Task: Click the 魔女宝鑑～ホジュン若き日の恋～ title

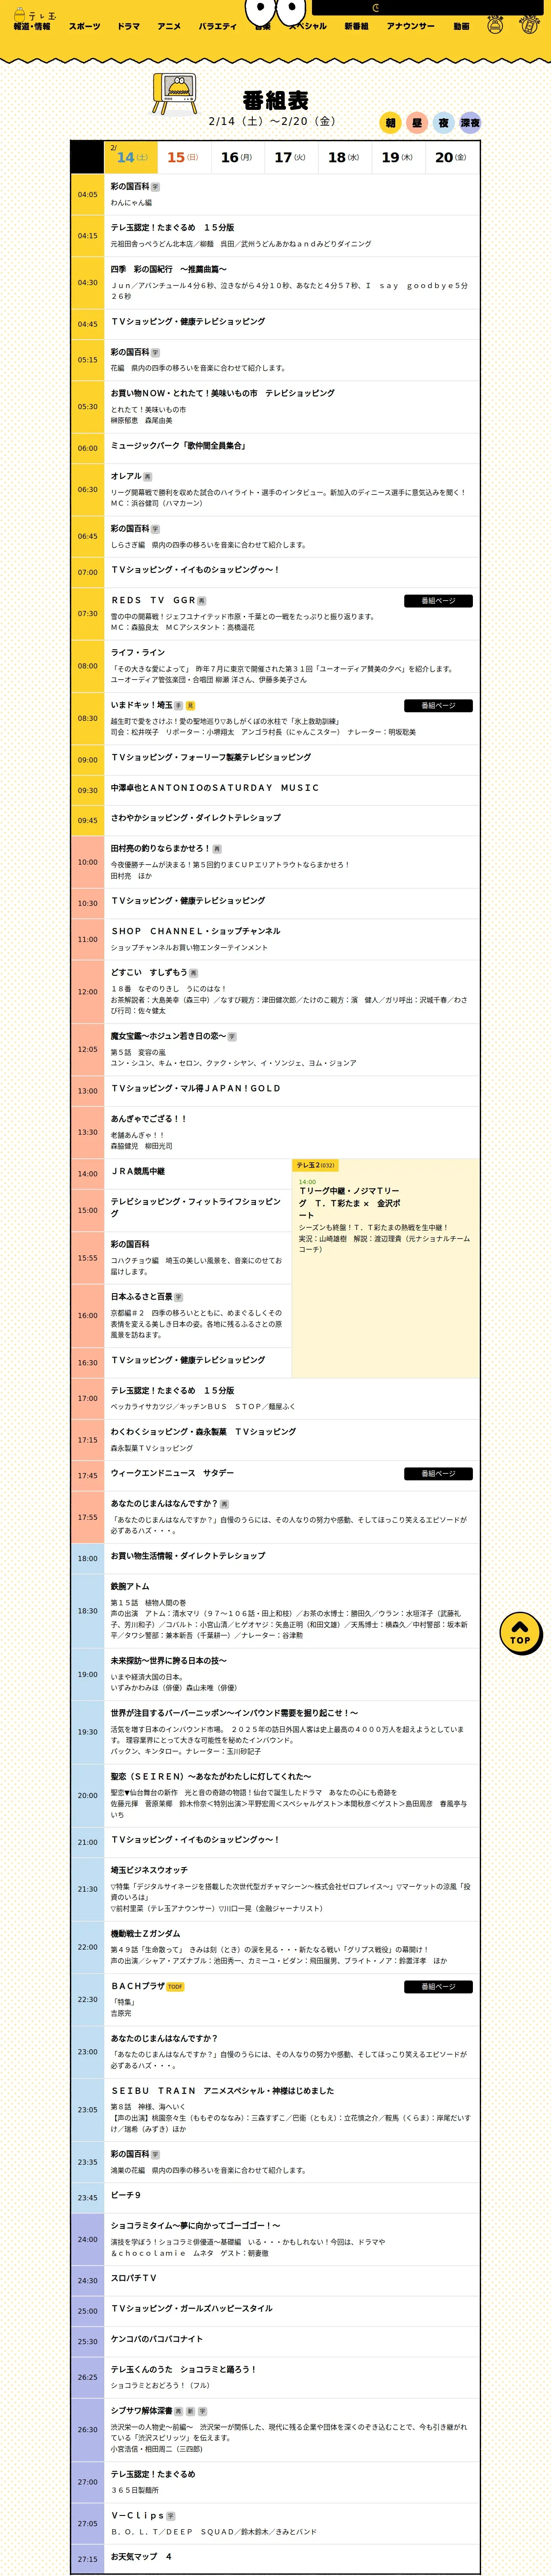Action: 168,1036
